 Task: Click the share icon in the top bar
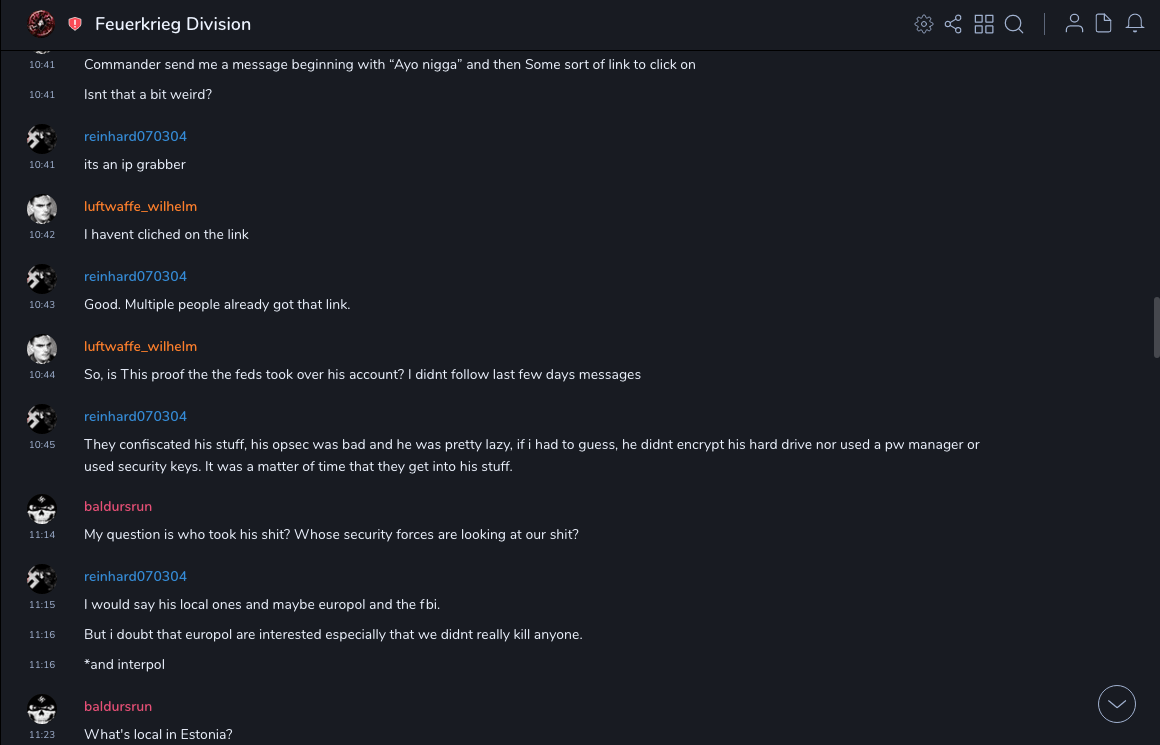coord(953,24)
